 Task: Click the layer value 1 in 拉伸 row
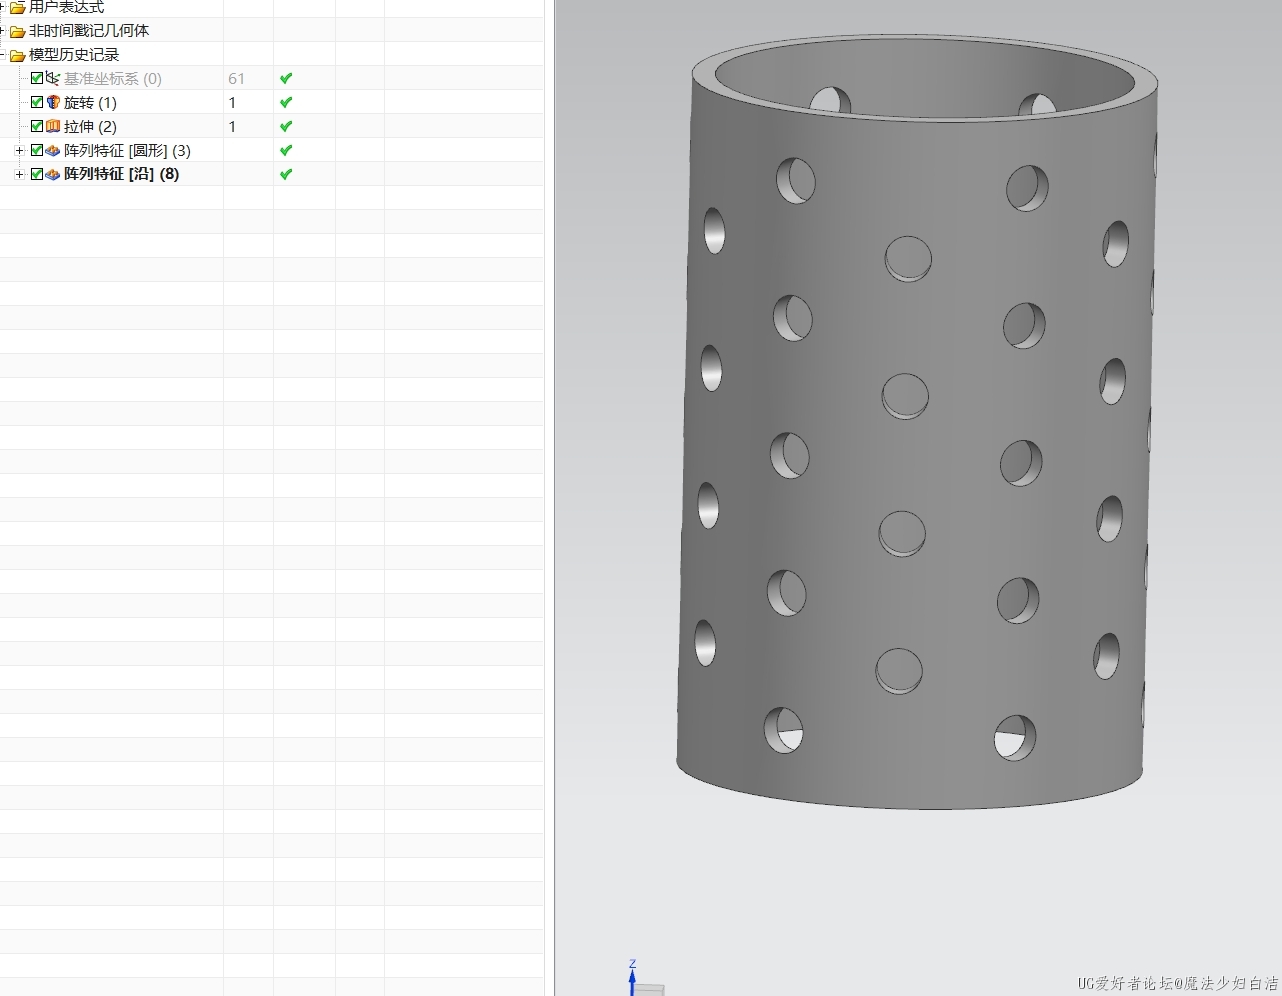[x=232, y=126]
